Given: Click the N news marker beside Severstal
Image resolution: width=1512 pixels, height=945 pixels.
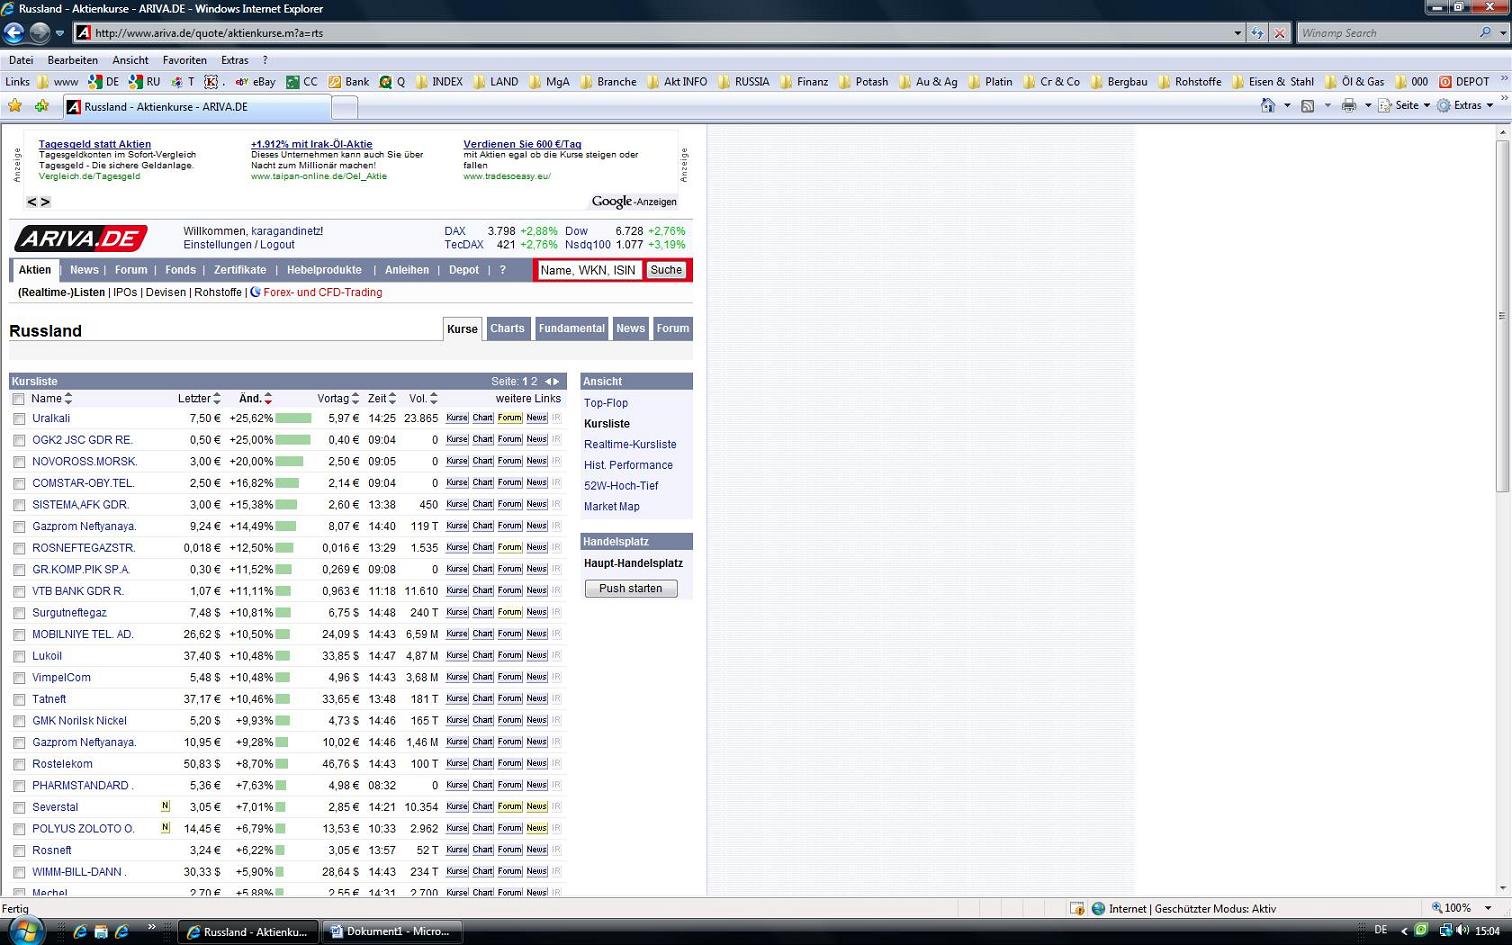Looking at the screenshot, I should click(165, 806).
